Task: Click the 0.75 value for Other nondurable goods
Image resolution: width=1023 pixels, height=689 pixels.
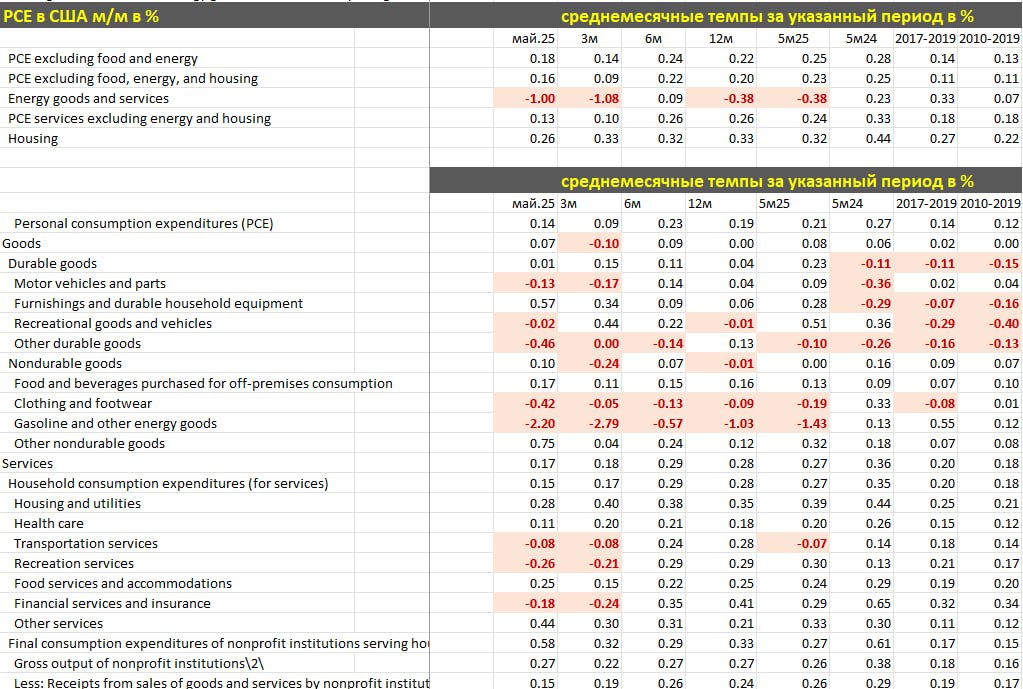Action: click(x=541, y=444)
